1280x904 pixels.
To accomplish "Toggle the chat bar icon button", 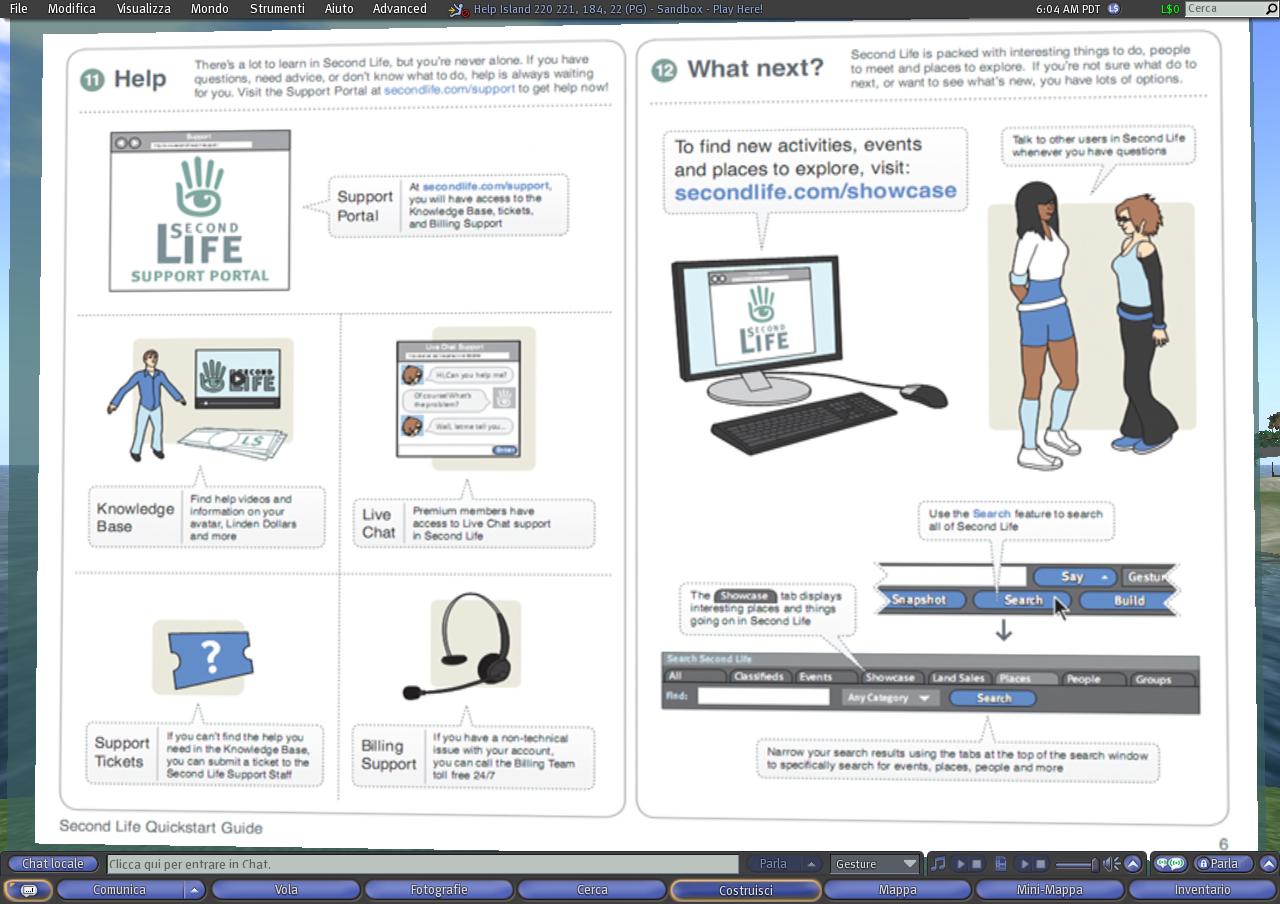I will [x=29, y=890].
